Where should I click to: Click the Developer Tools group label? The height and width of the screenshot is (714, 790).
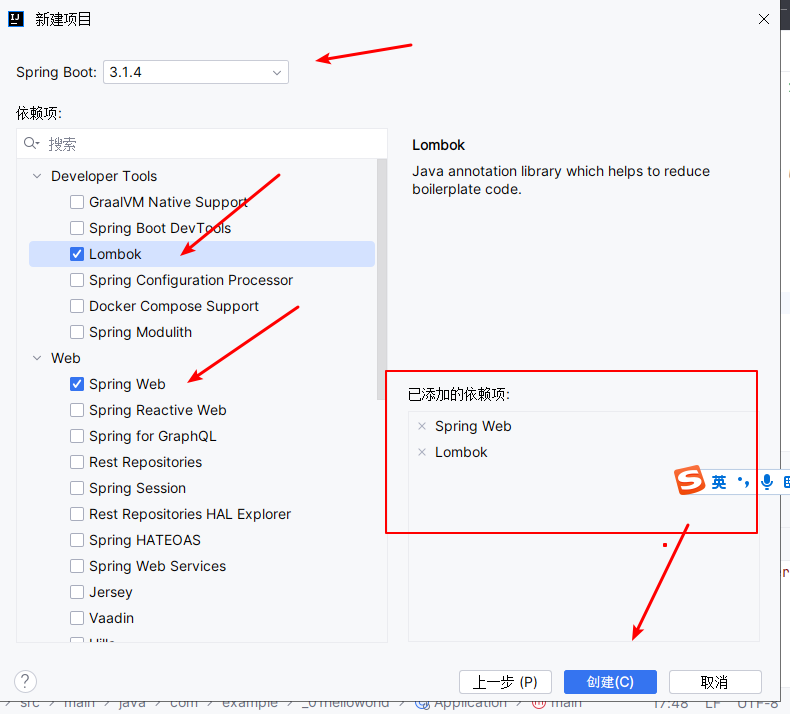tap(104, 176)
